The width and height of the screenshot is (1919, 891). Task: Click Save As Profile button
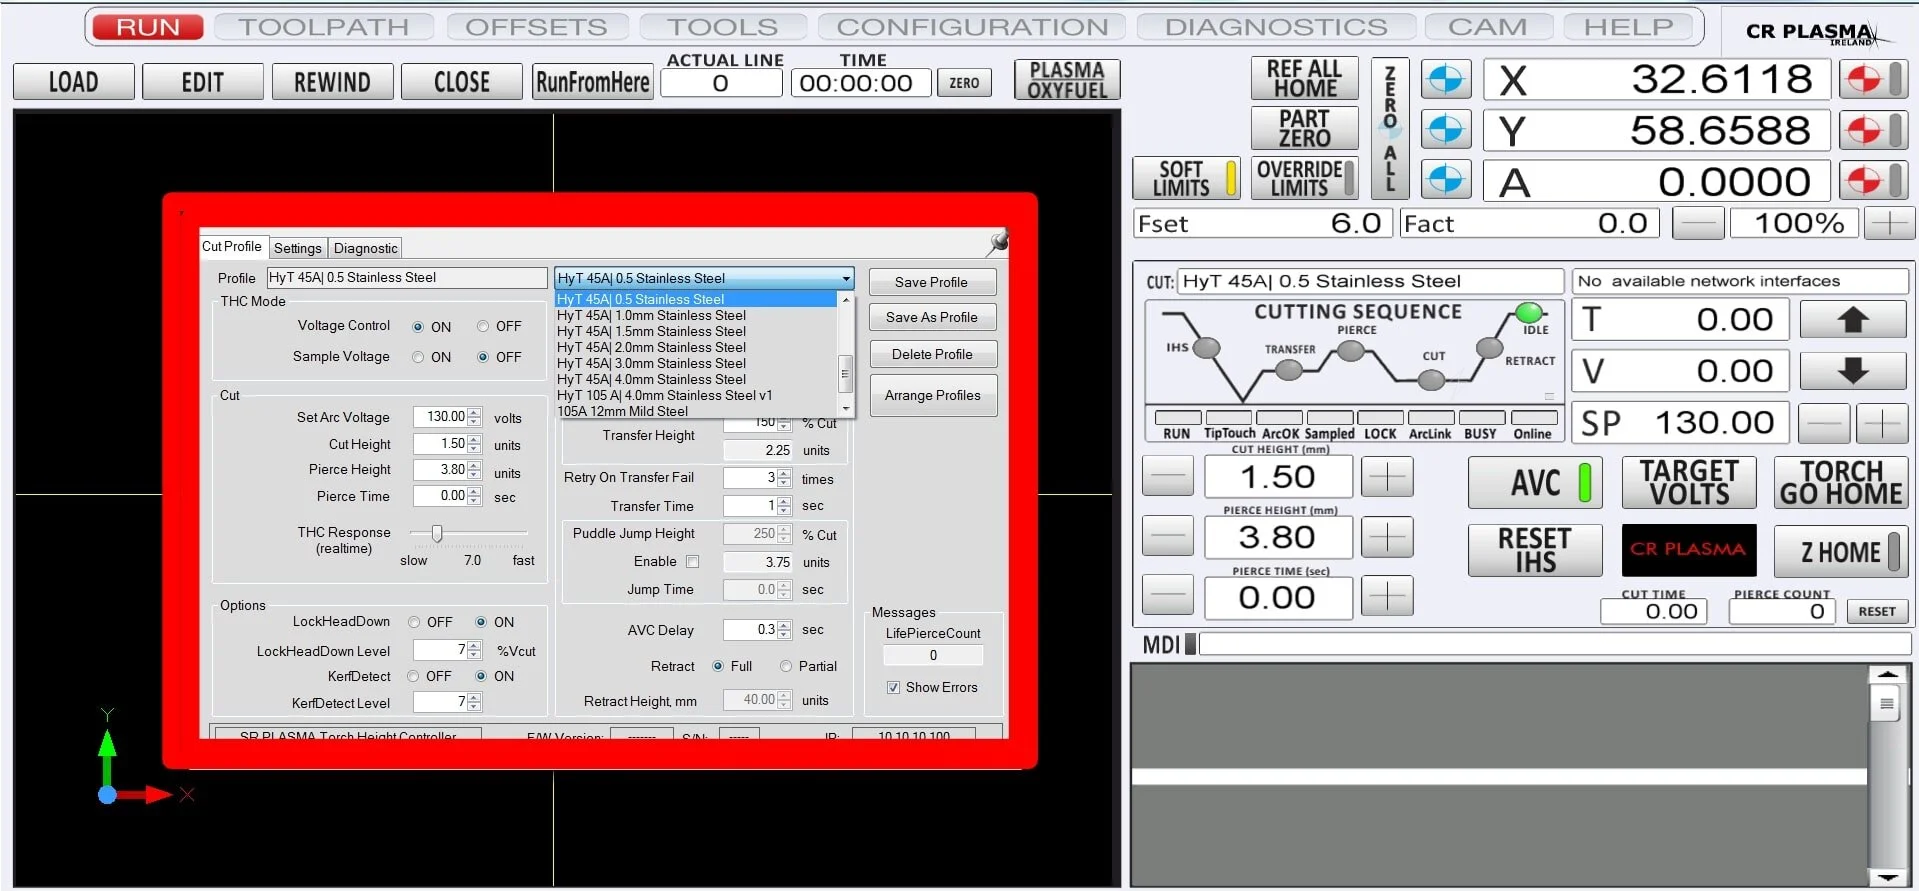click(932, 317)
